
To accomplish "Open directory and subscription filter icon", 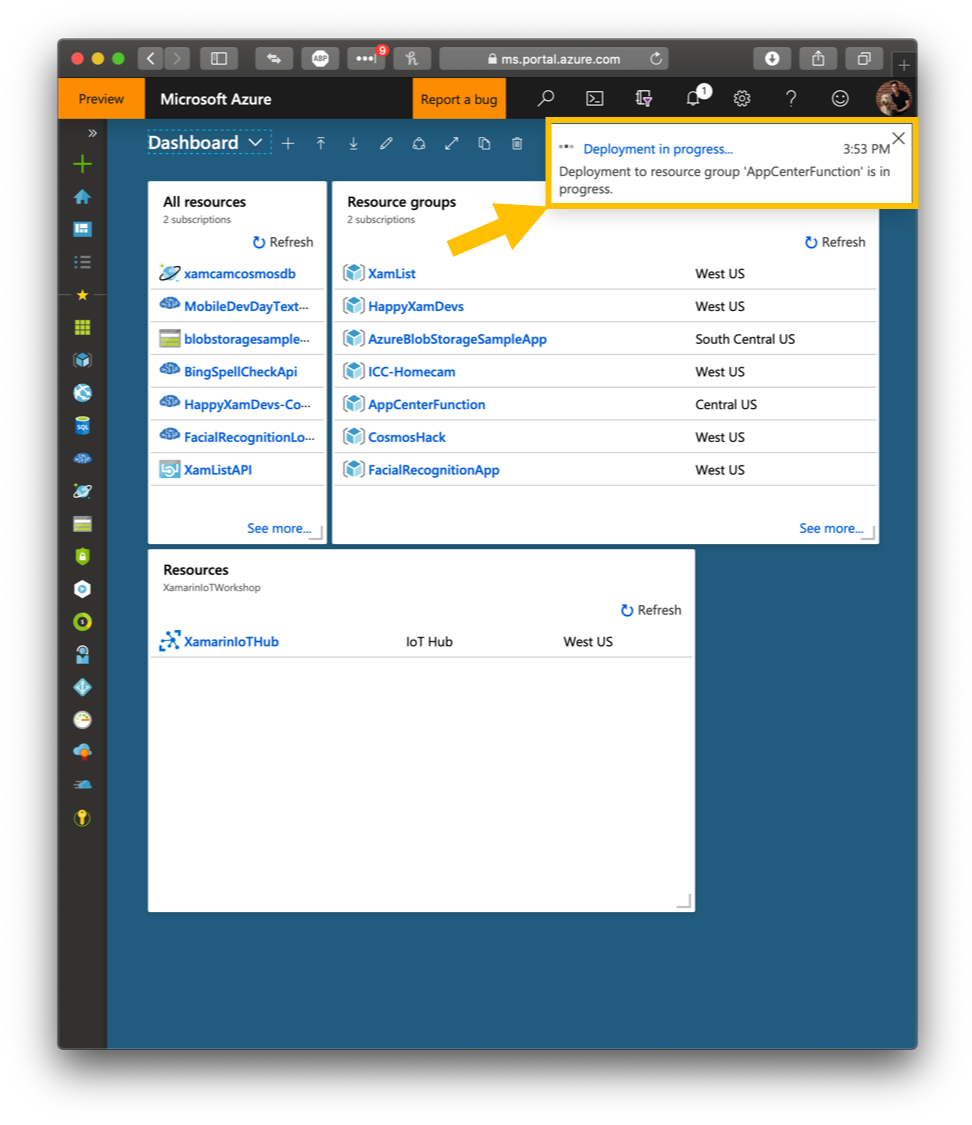I will click(643, 98).
